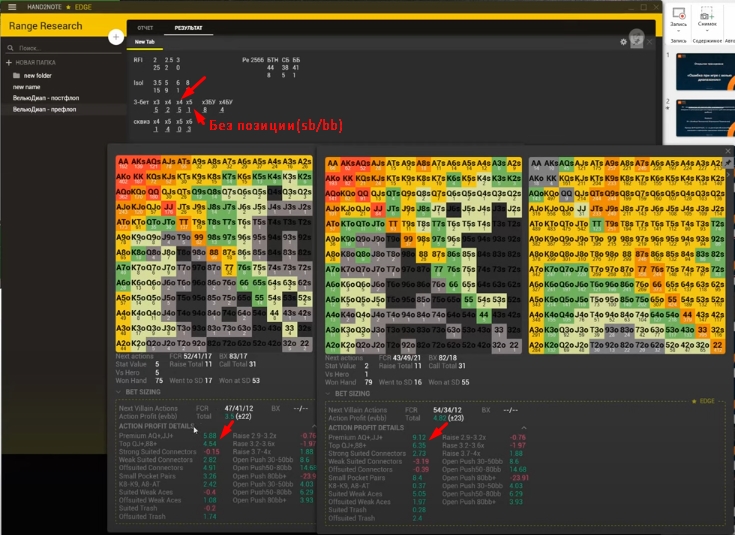Select the JJ cell in the left matrix

pyautogui.click(x=169, y=208)
